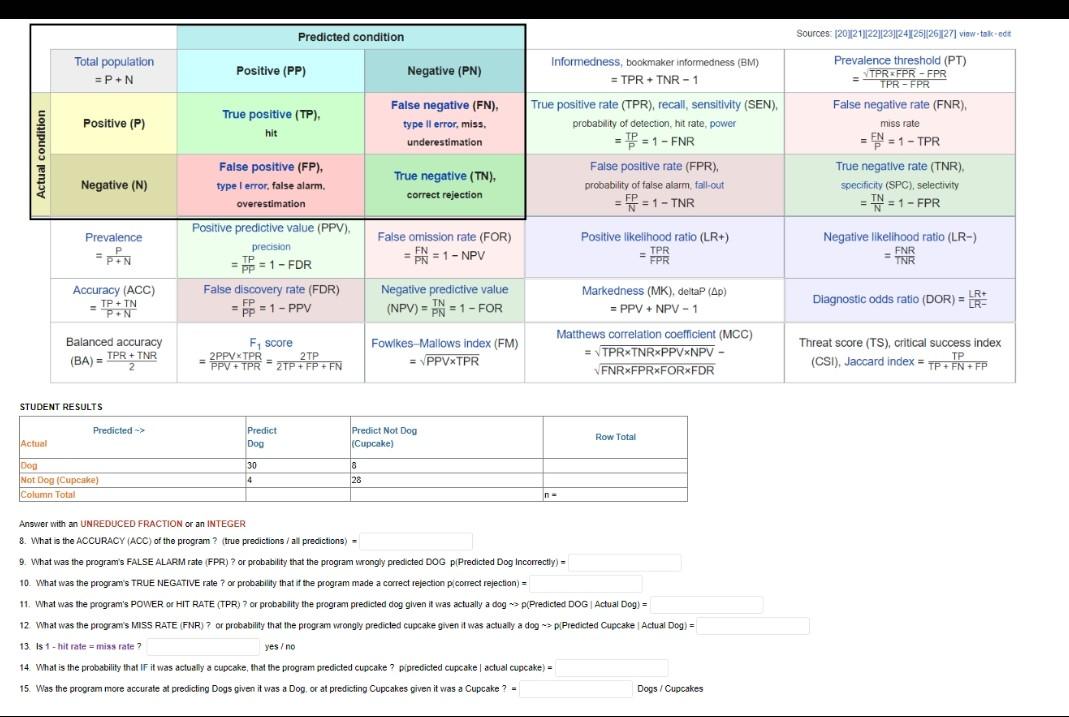
Task: Click the fall-out link
Action: 709,185
